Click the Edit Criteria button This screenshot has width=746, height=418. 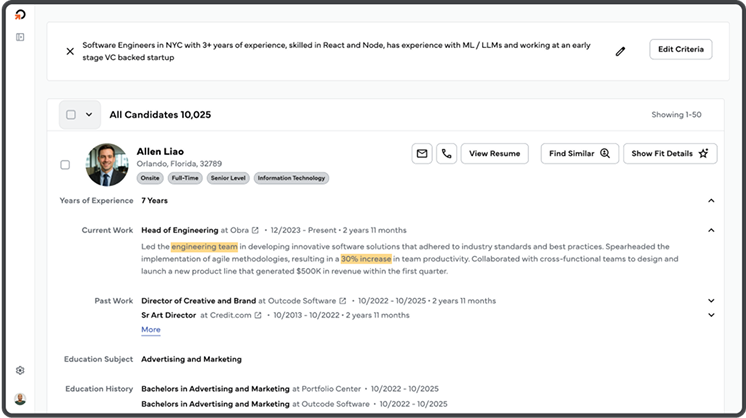[x=680, y=50]
